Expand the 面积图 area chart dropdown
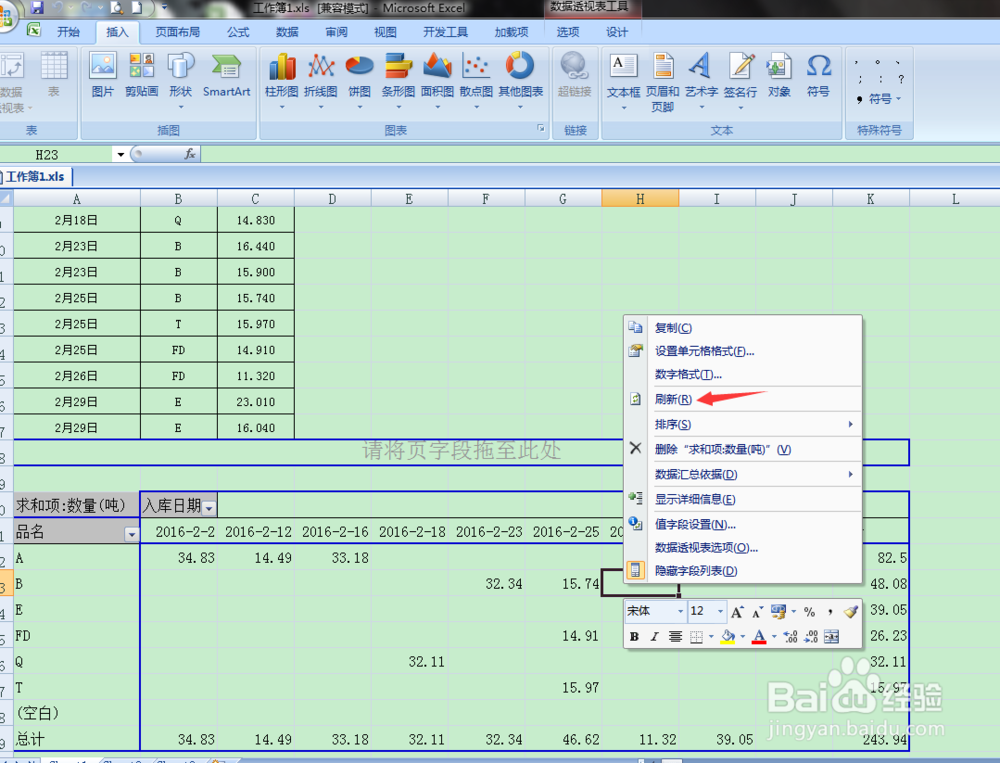This screenshot has width=1000, height=763. coord(438,107)
